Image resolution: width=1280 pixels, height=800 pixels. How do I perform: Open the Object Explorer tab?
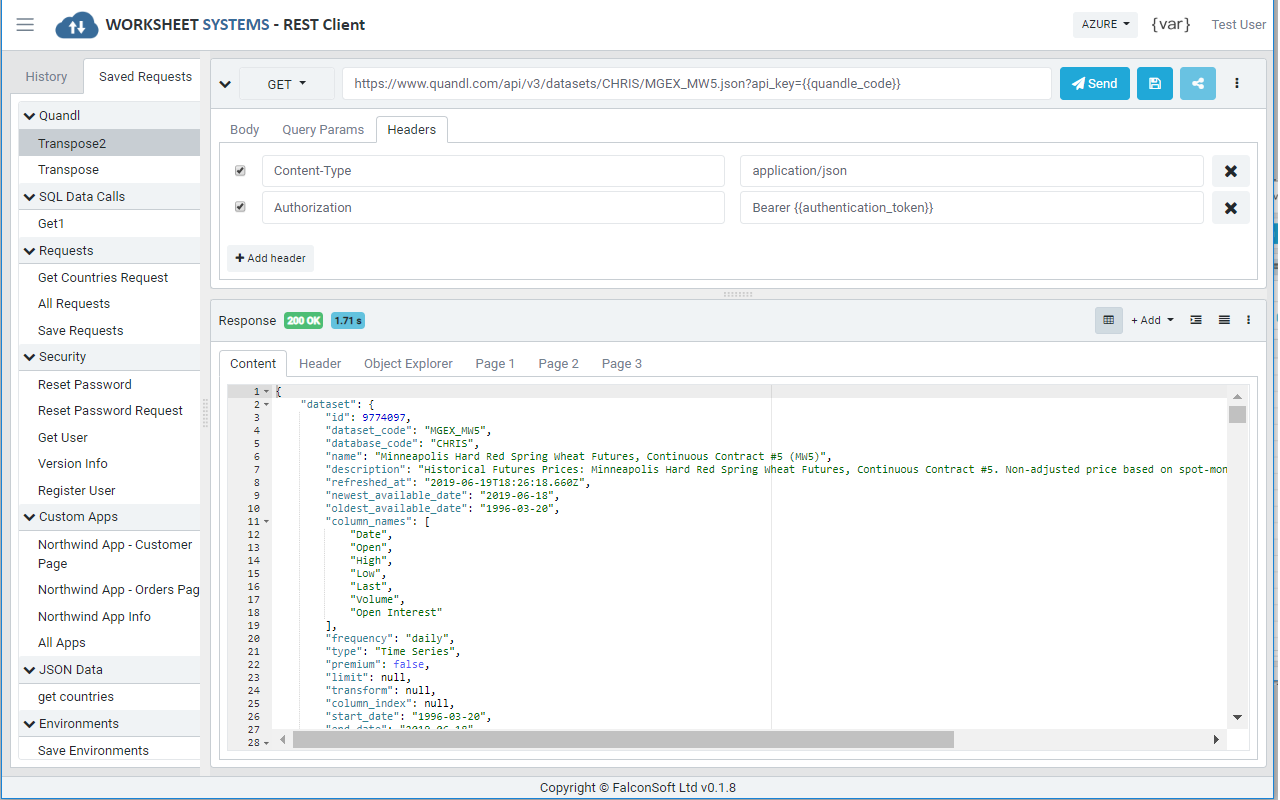coord(408,363)
